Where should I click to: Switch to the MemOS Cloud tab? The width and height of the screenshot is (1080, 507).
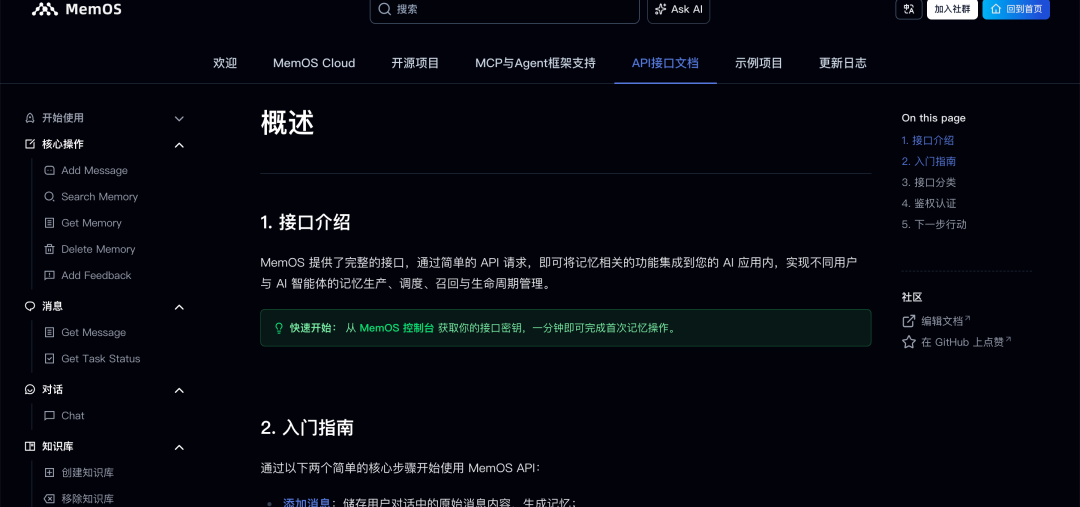(x=314, y=63)
